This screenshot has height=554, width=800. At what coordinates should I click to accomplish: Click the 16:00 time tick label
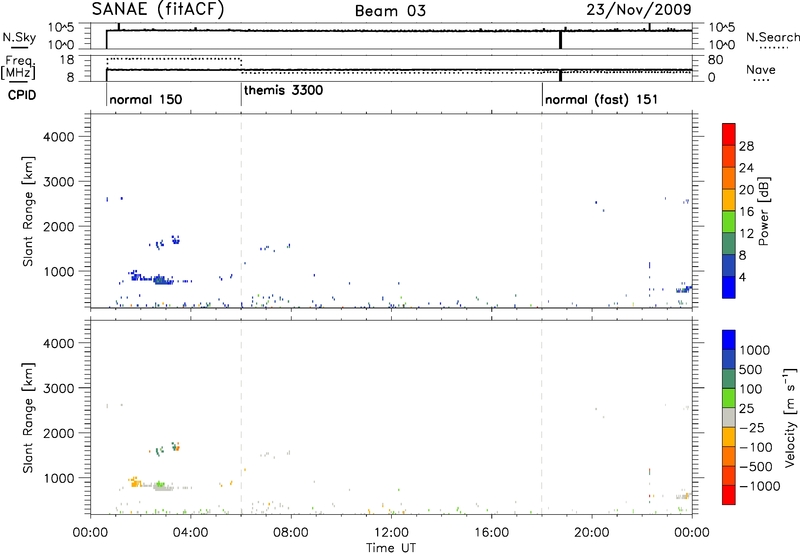coord(491,533)
